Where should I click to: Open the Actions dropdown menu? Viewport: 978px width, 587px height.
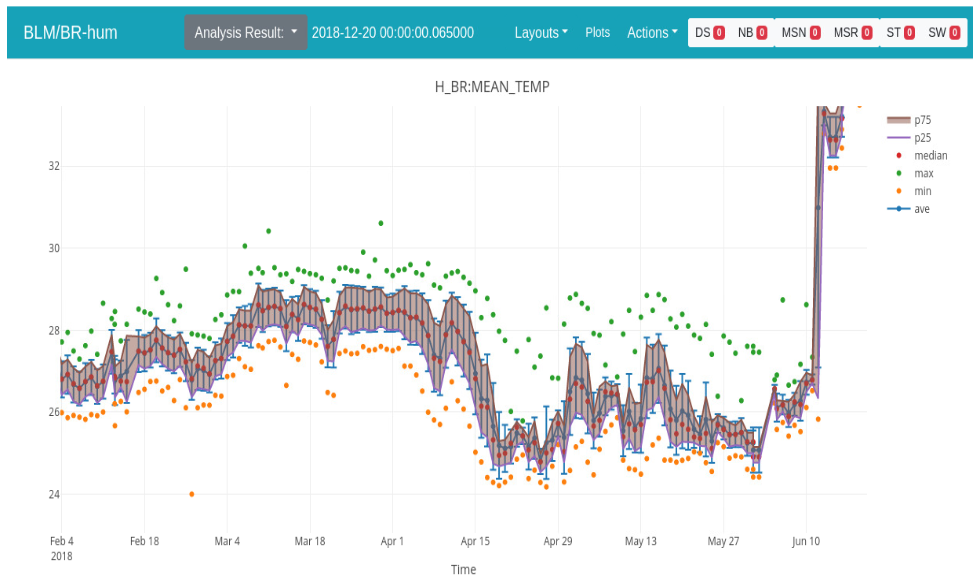[x=652, y=32]
